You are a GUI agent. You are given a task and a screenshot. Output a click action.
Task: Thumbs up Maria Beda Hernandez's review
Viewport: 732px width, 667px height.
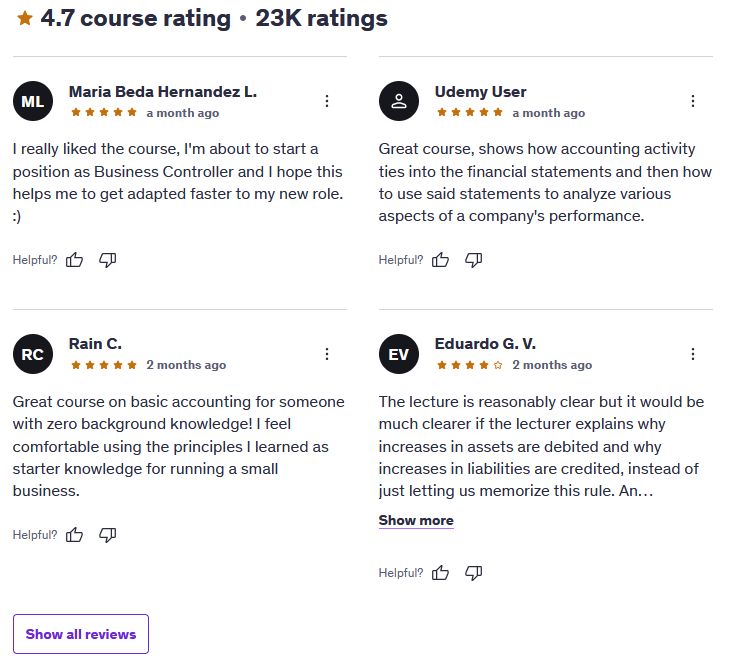(74, 260)
